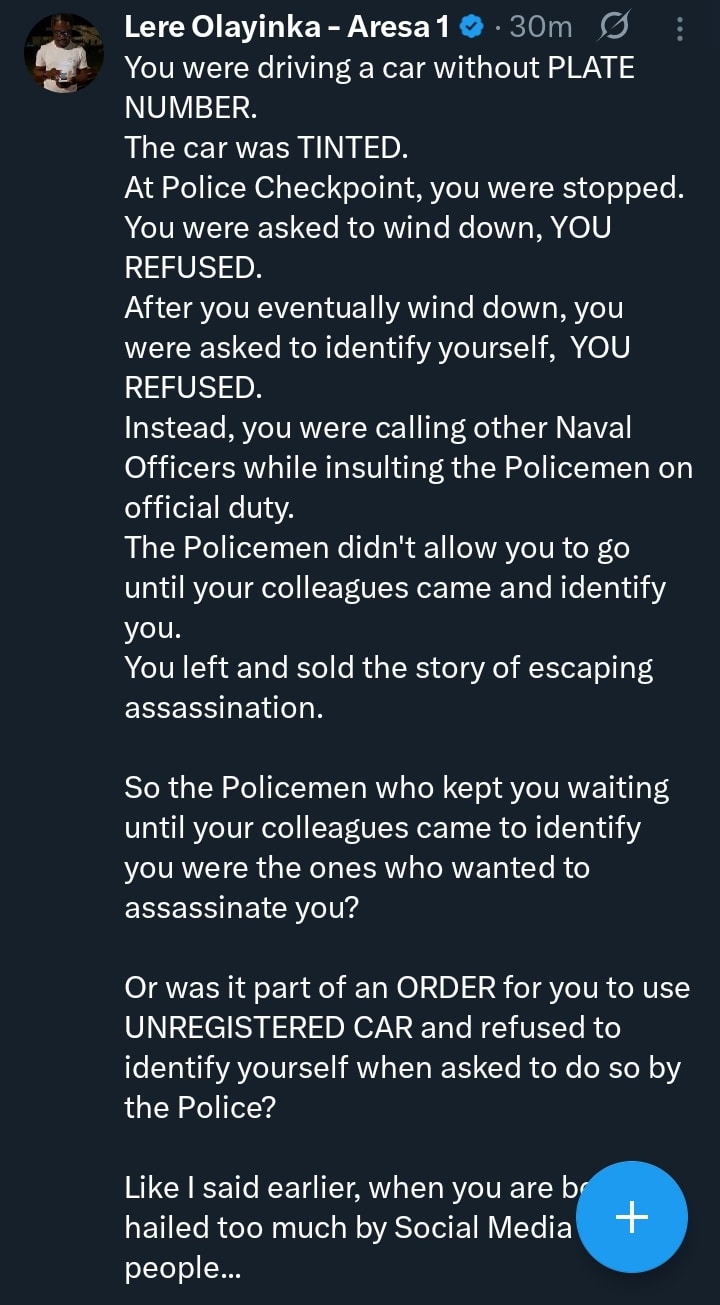This screenshot has height=1305, width=720.
Task: Tap the question ending 'the Police?'
Action: [x=199, y=1108]
